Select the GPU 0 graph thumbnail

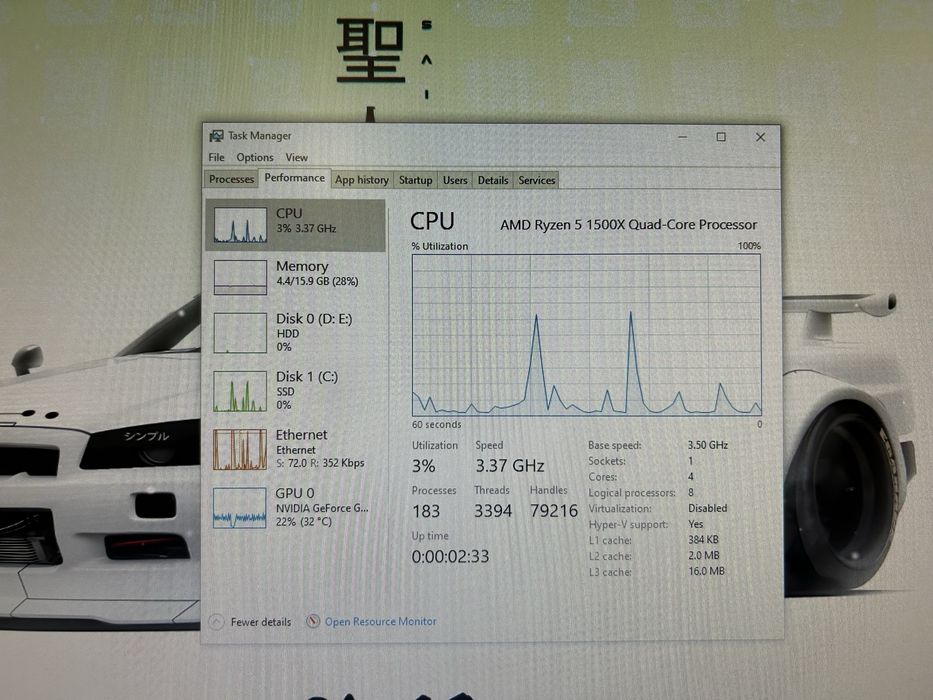240,508
